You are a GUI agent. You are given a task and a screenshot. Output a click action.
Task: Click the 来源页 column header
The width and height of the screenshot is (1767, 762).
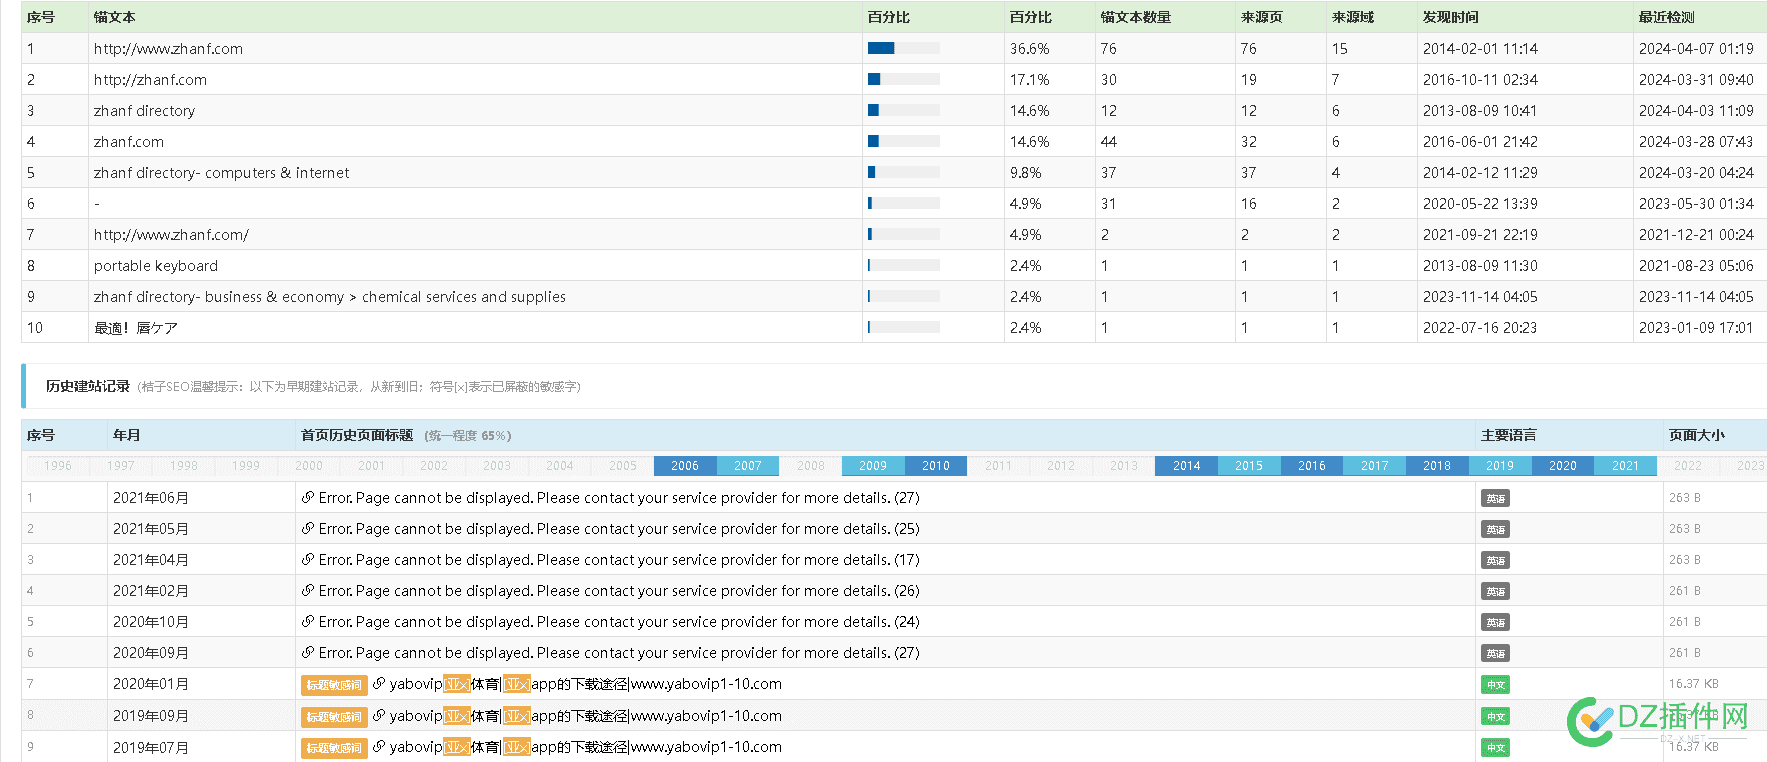coord(1262,17)
